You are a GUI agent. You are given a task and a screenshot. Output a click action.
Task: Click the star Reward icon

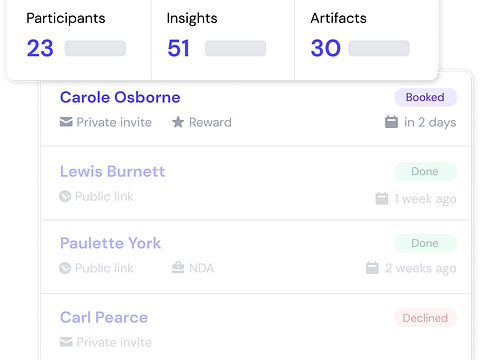click(178, 122)
